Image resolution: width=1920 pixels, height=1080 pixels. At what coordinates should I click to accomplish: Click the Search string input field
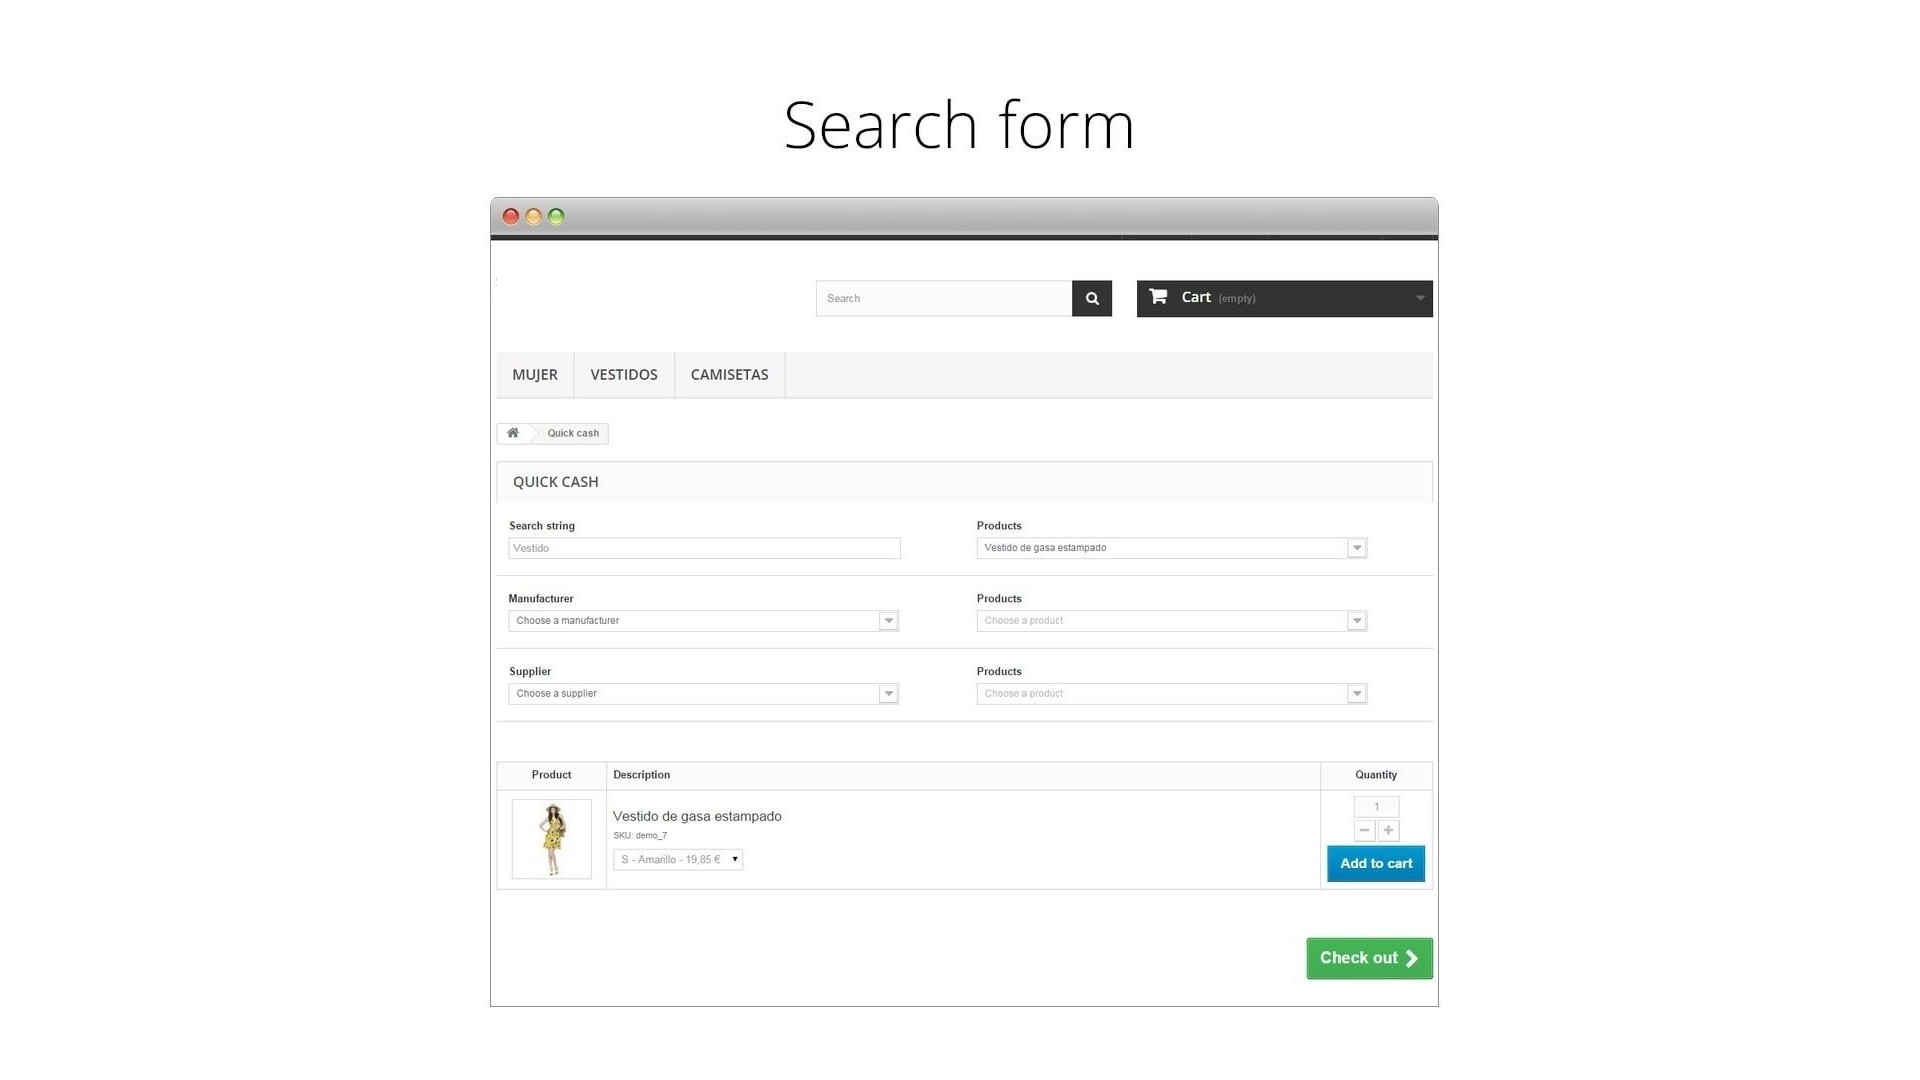pos(704,548)
